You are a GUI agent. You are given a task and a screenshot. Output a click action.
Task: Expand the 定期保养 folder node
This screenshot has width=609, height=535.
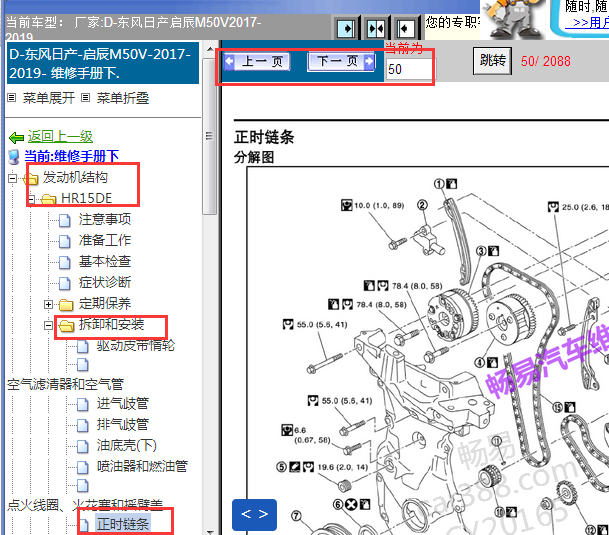tap(48, 304)
